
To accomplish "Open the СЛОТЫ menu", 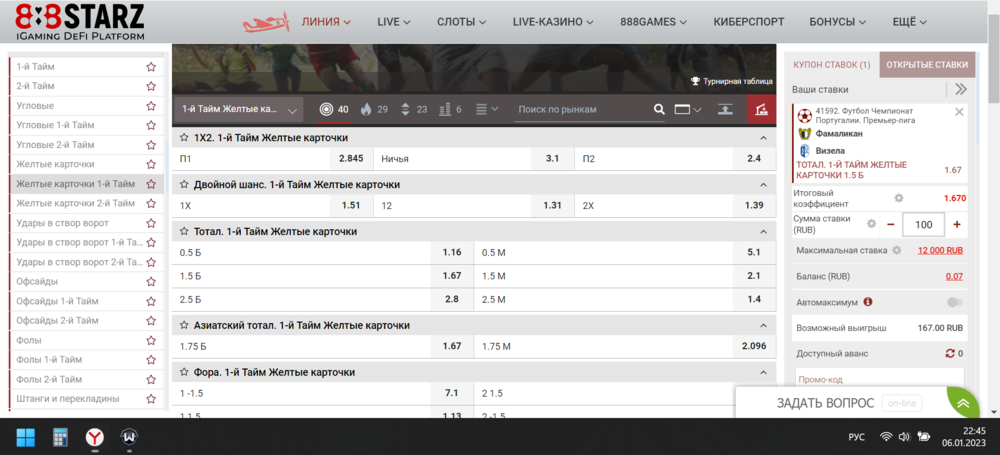I will click(x=462, y=22).
